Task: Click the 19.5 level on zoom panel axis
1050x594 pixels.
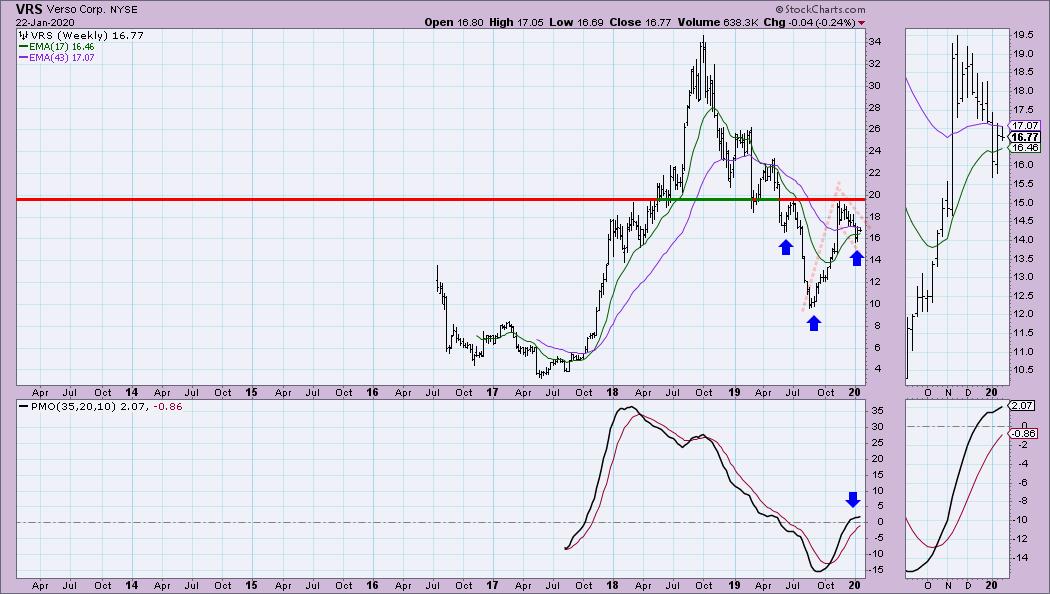Action: [1023, 35]
